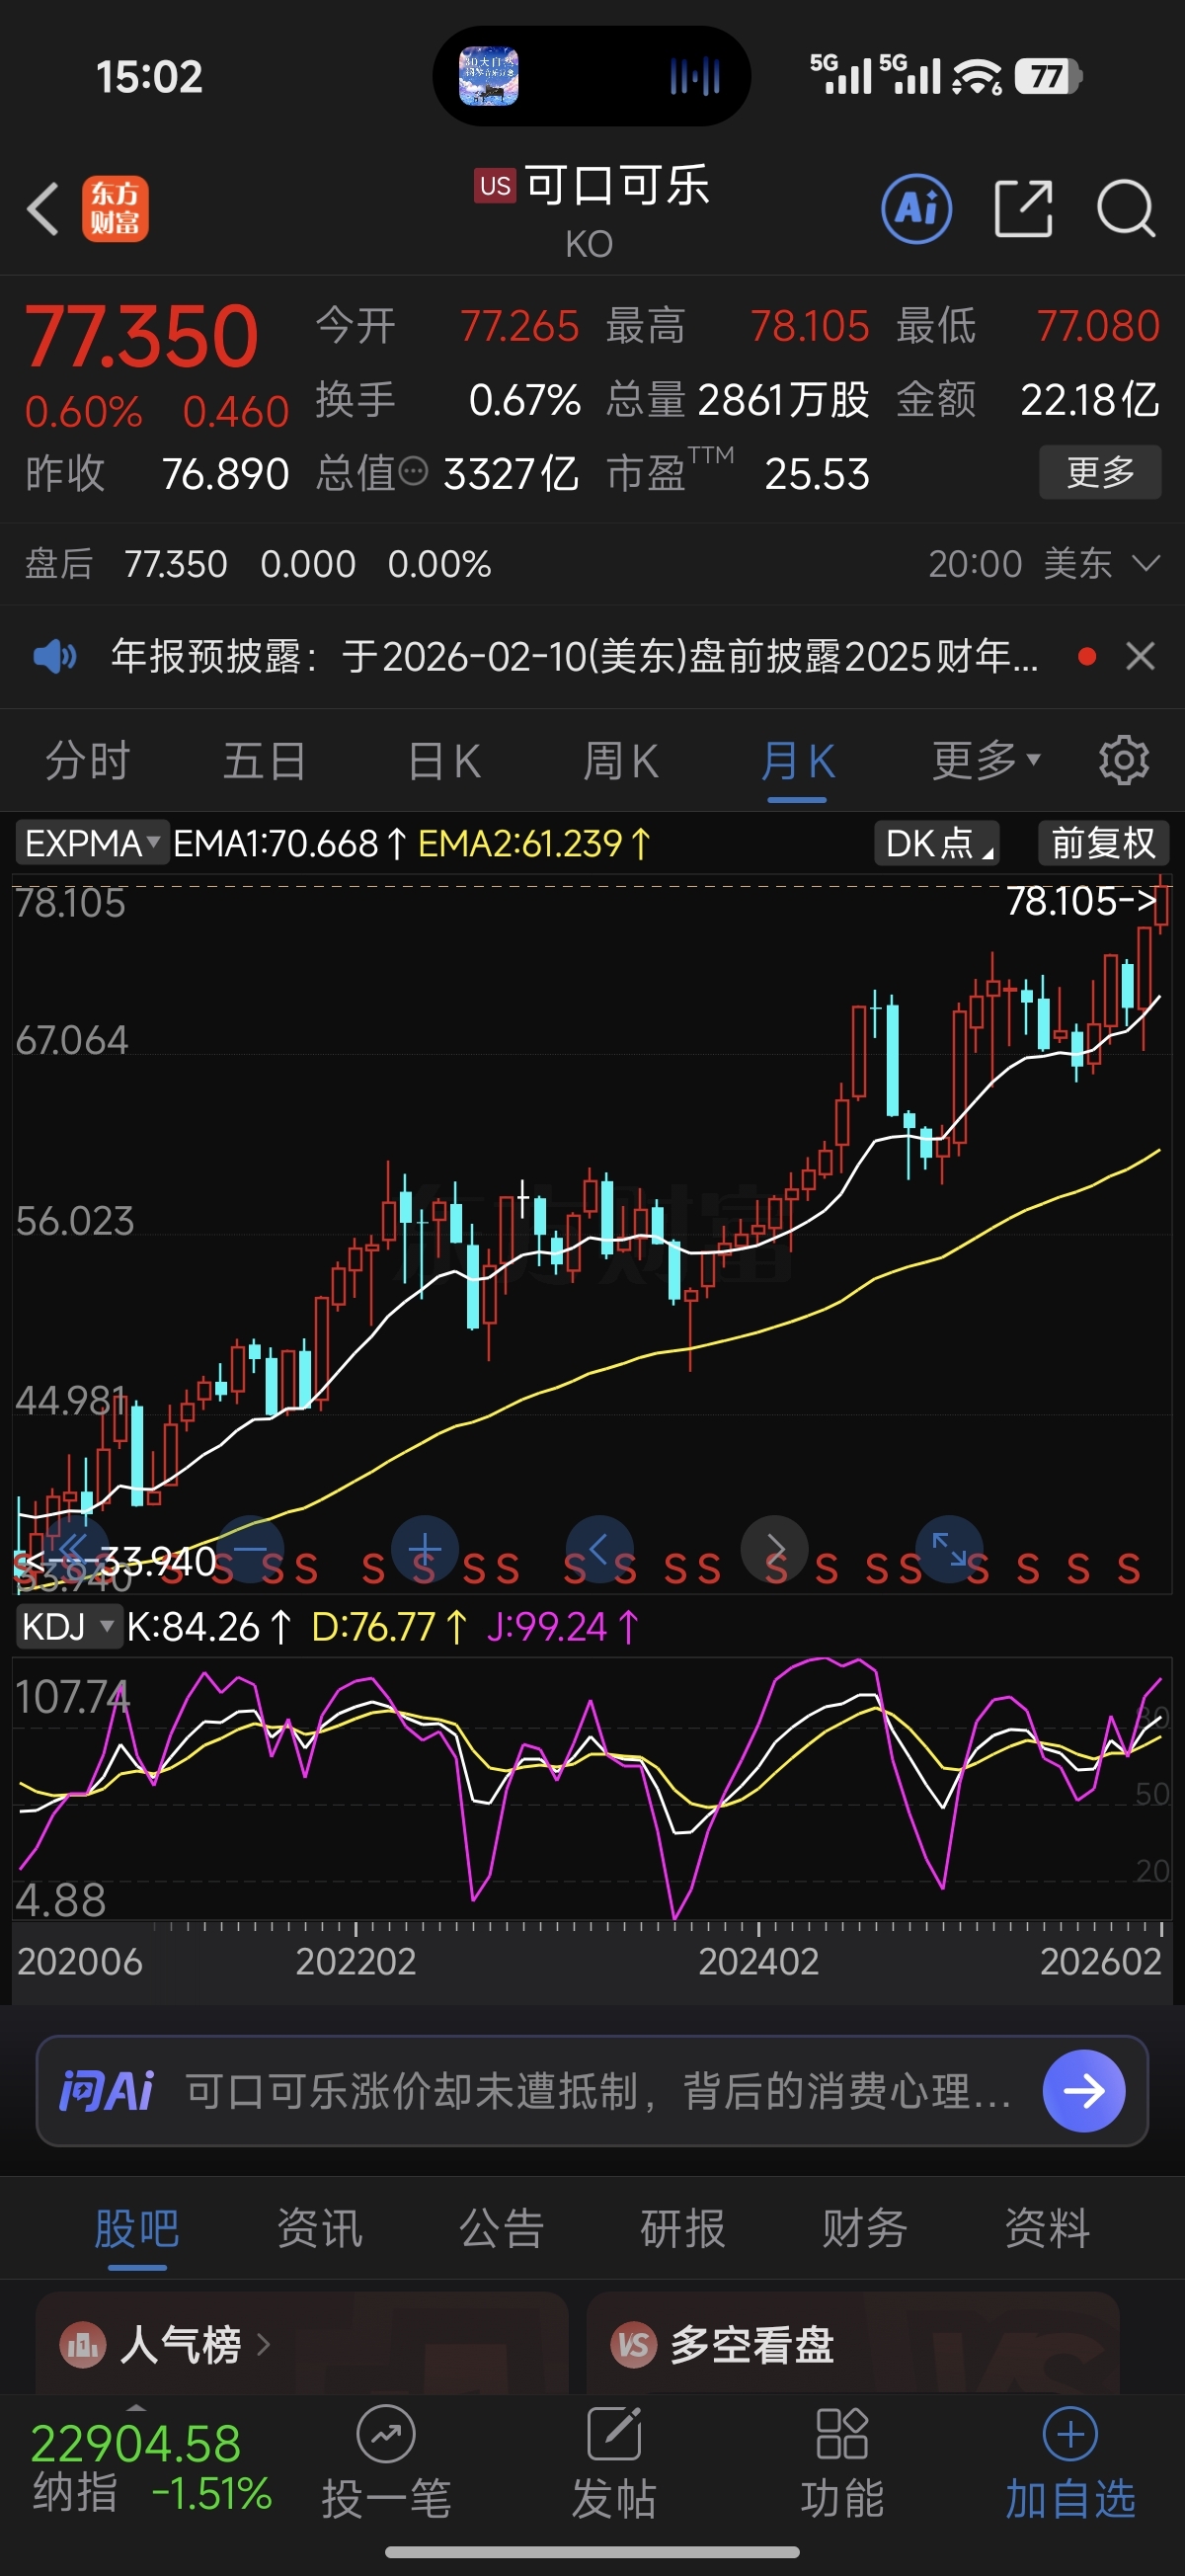
Task: Expand chart to fullscreen
Action: (x=949, y=1549)
